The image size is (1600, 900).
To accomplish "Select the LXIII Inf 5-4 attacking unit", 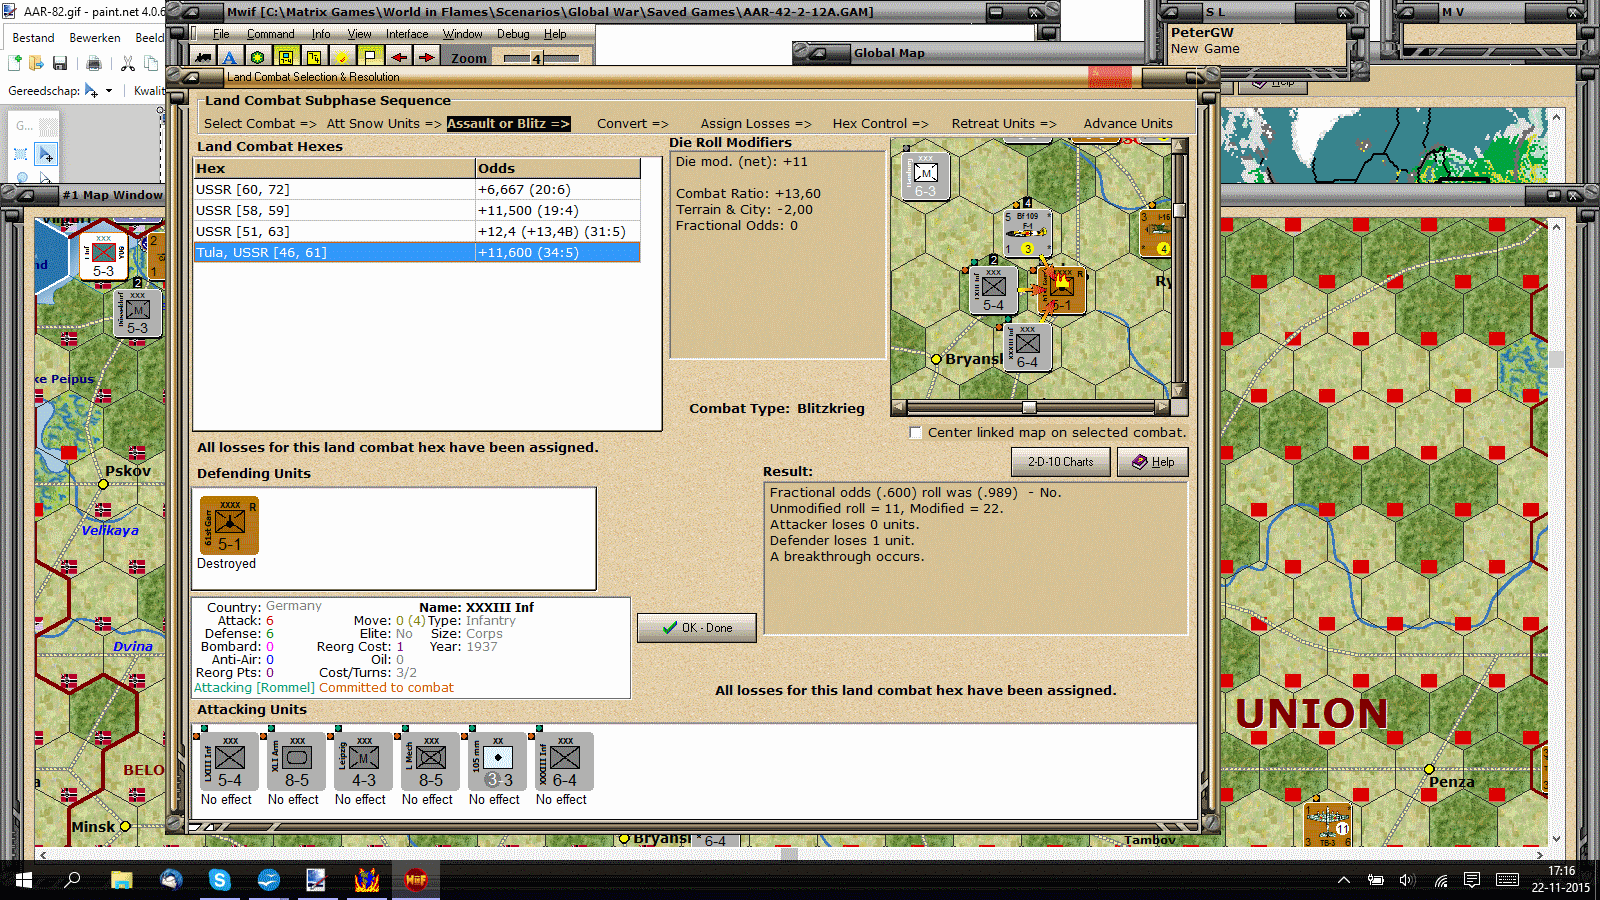I will tap(230, 762).
